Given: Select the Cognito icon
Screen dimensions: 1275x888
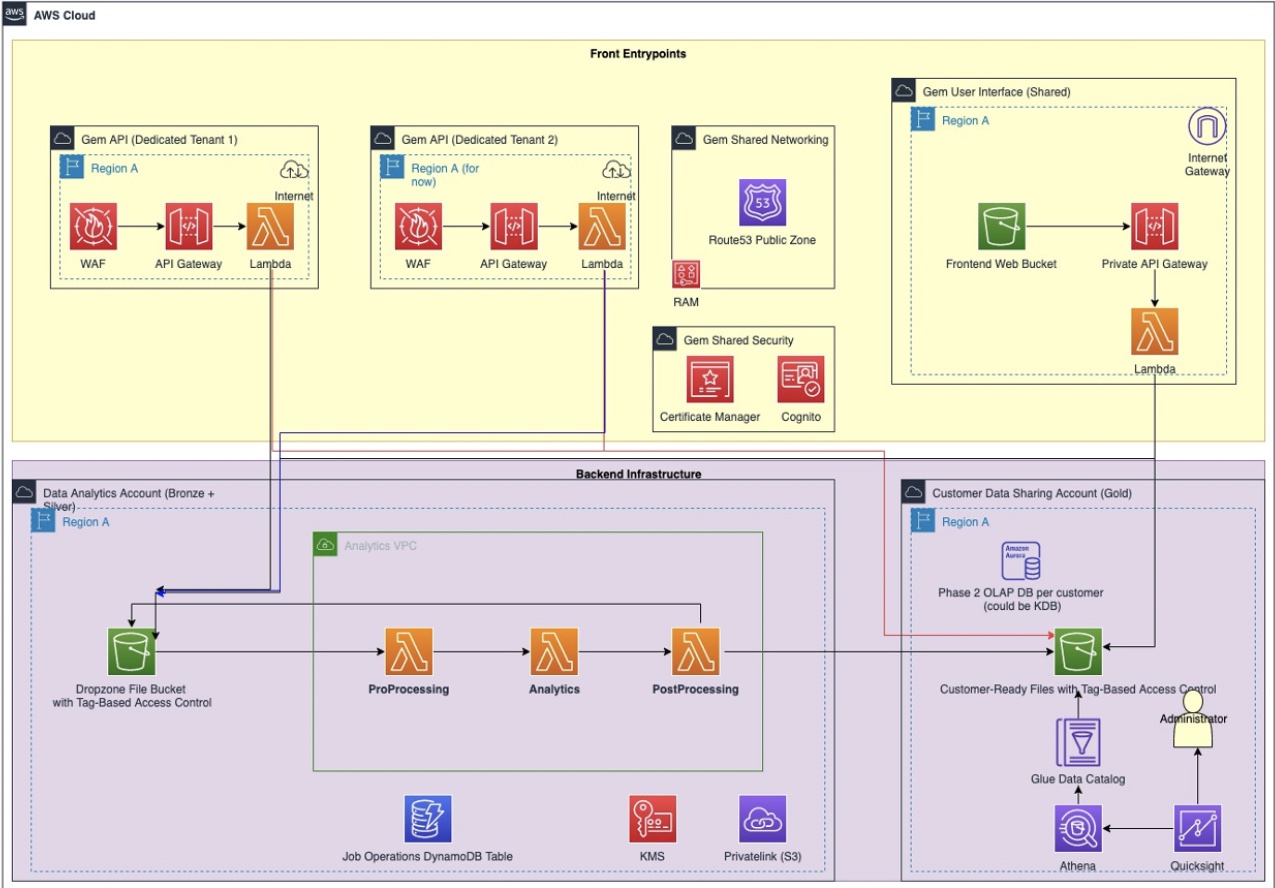Looking at the screenshot, I should [x=801, y=380].
